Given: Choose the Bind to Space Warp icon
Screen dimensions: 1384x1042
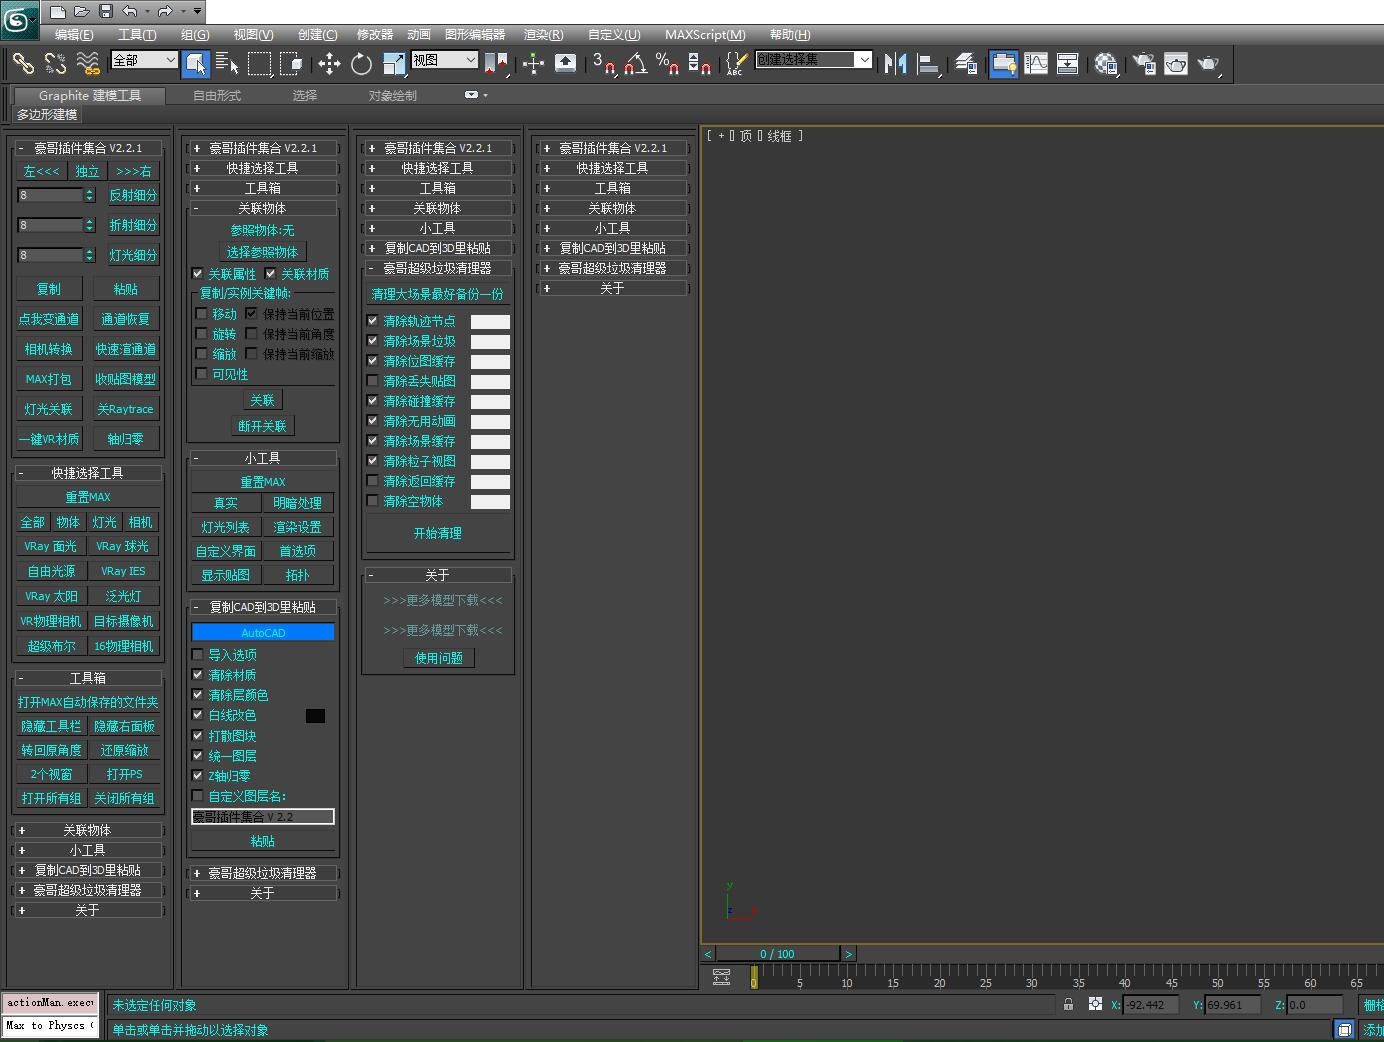Looking at the screenshot, I should click(x=88, y=64).
